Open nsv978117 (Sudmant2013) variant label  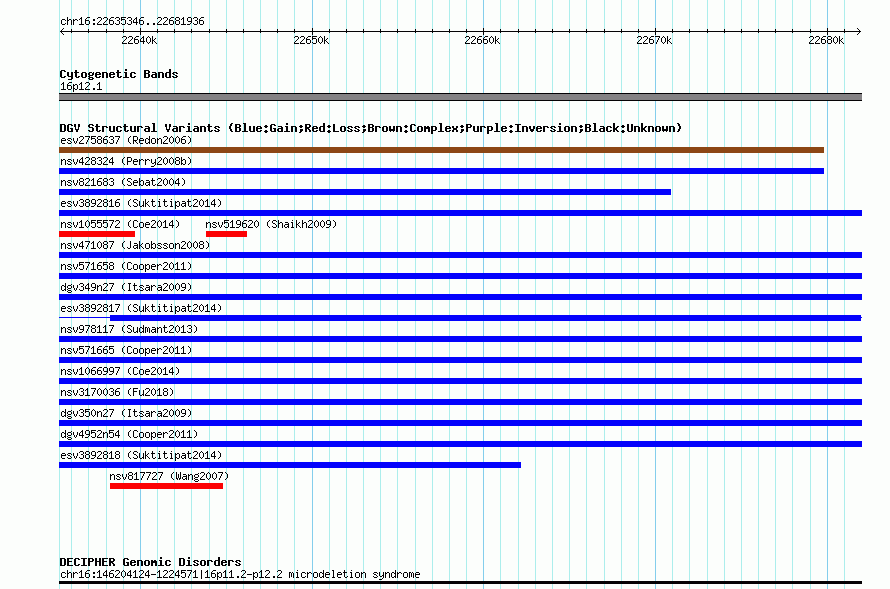pos(129,329)
